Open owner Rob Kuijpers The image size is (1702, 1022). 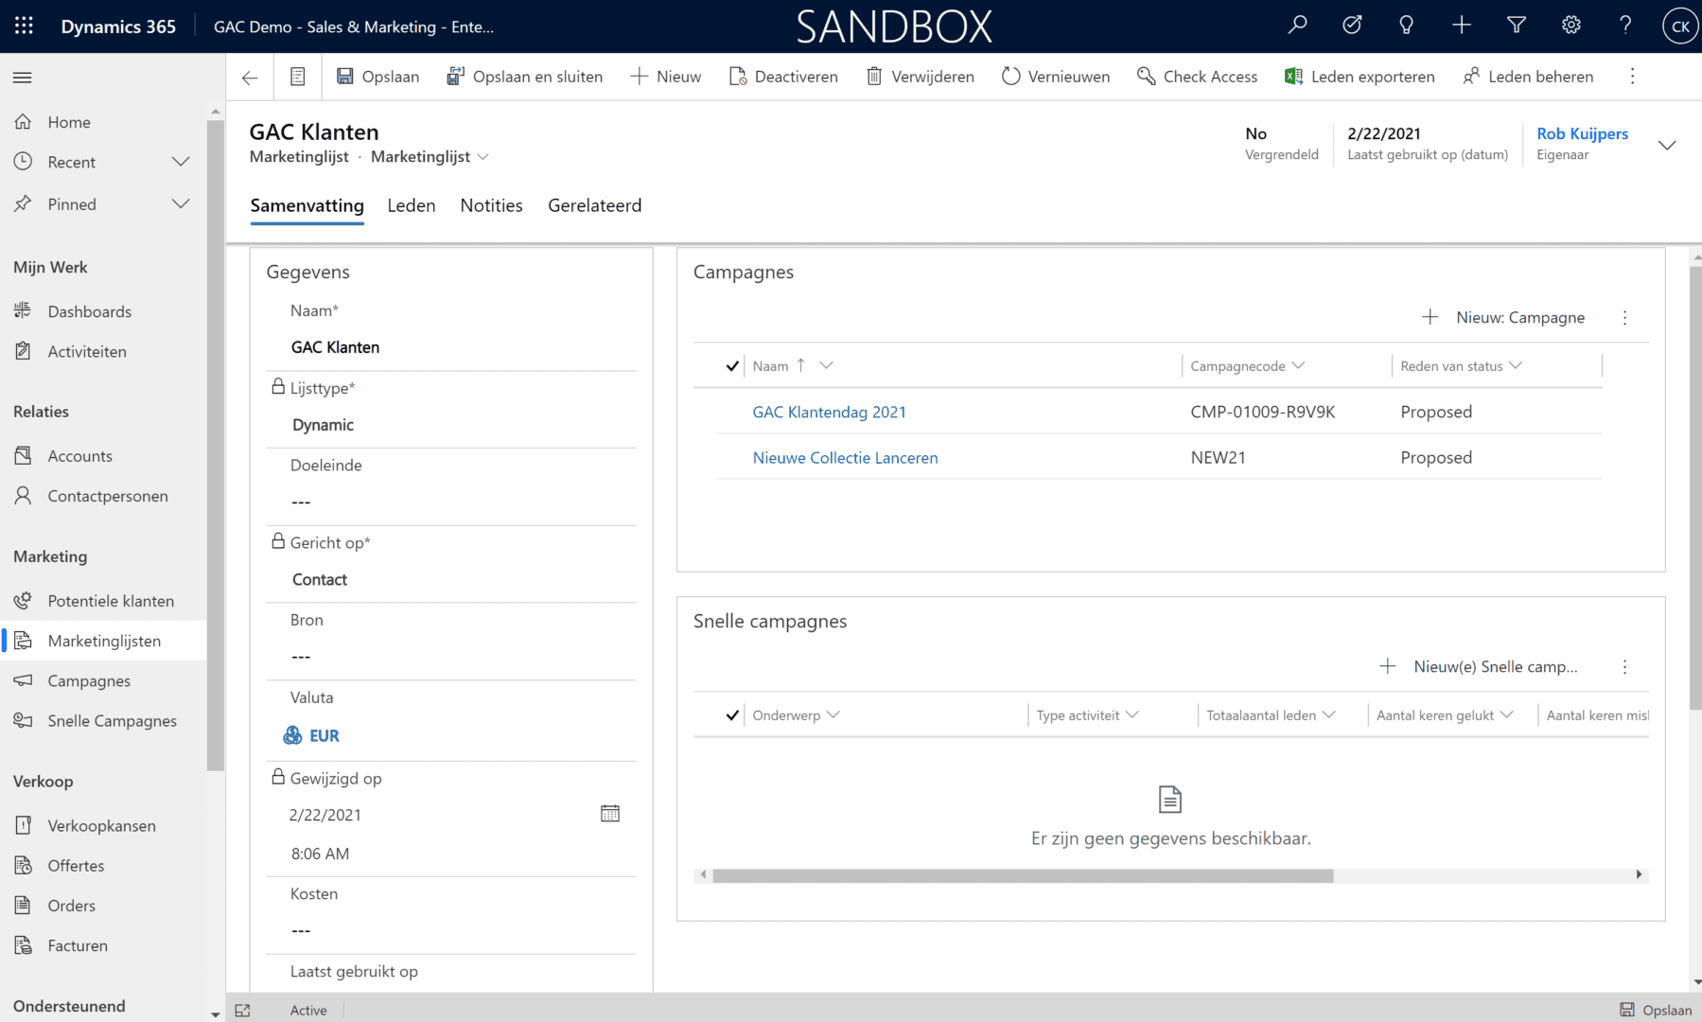point(1582,134)
